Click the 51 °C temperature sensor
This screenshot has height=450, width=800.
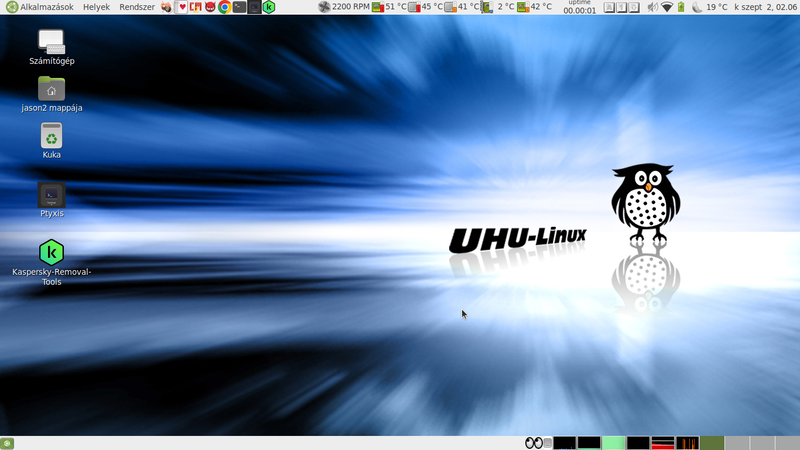pos(389,7)
